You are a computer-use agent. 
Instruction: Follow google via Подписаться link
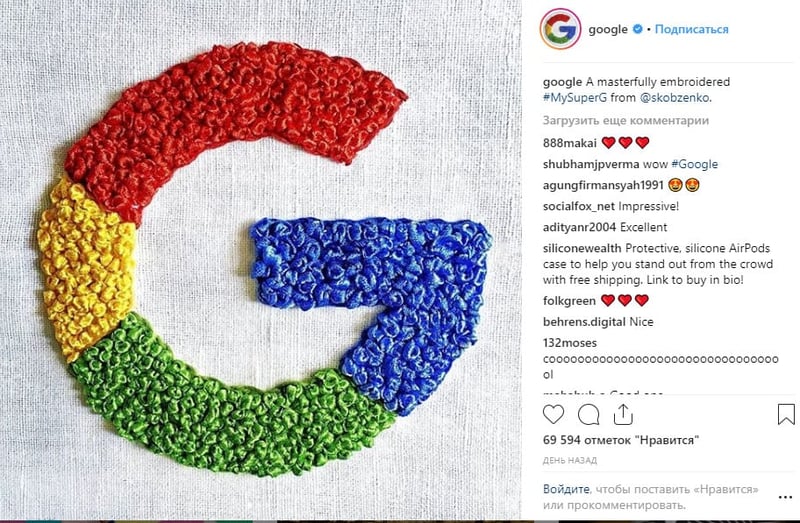click(x=691, y=29)
